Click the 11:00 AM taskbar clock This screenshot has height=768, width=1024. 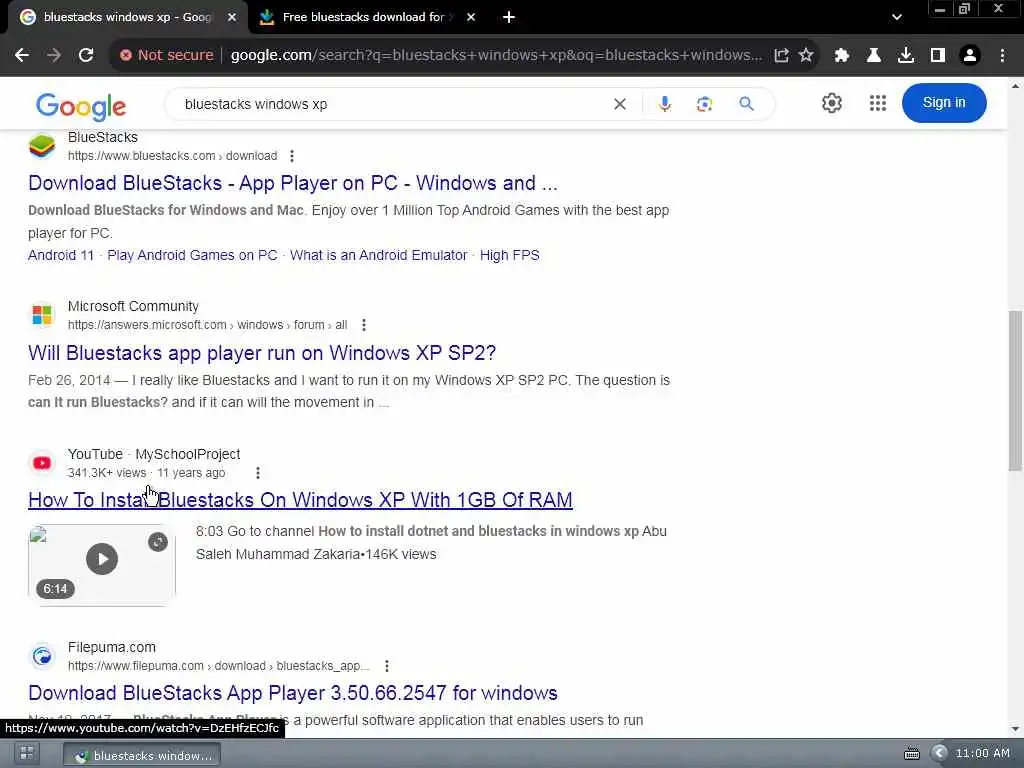click(x=983, y=754)
